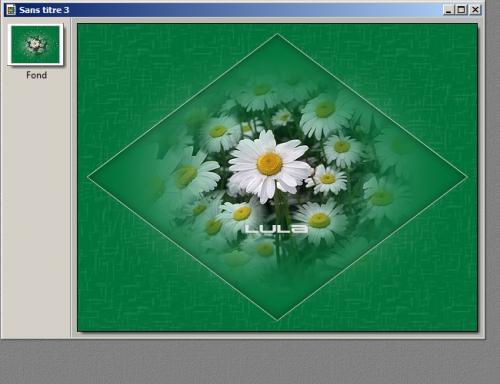
Task: Select the Fond layer thumbnail
Action: pos(35,45)
